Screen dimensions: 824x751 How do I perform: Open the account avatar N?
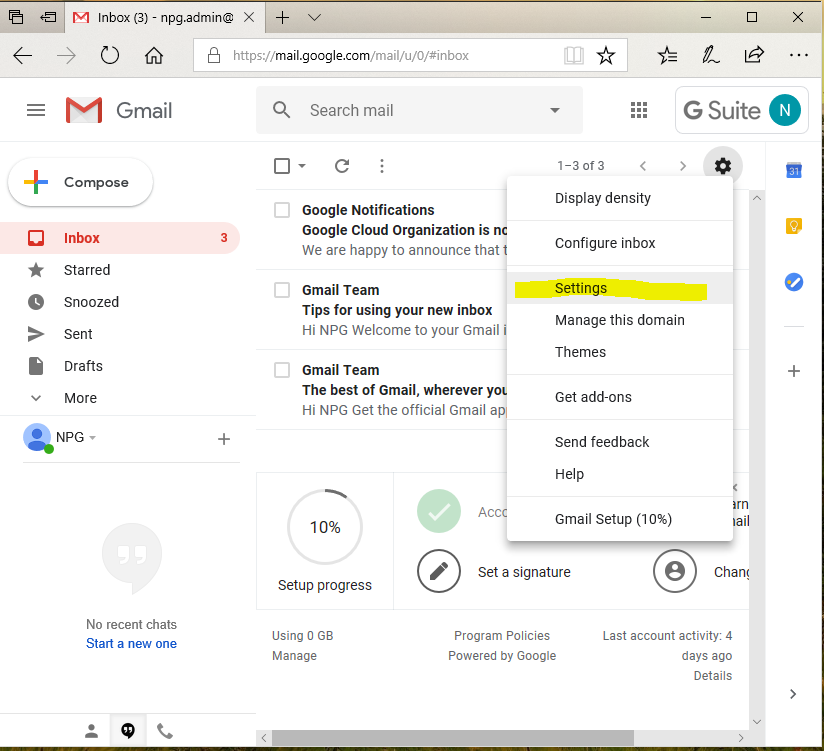point(785,110)
